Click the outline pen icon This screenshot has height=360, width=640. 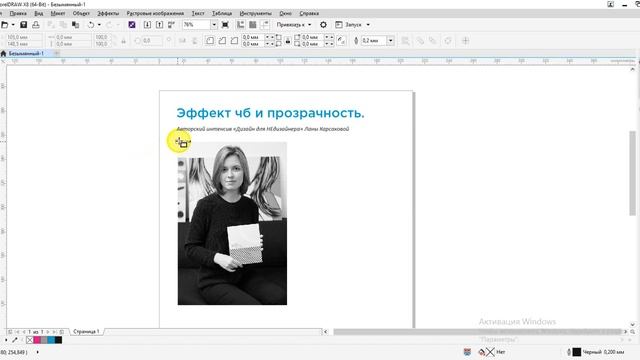[x=356, y=40]
